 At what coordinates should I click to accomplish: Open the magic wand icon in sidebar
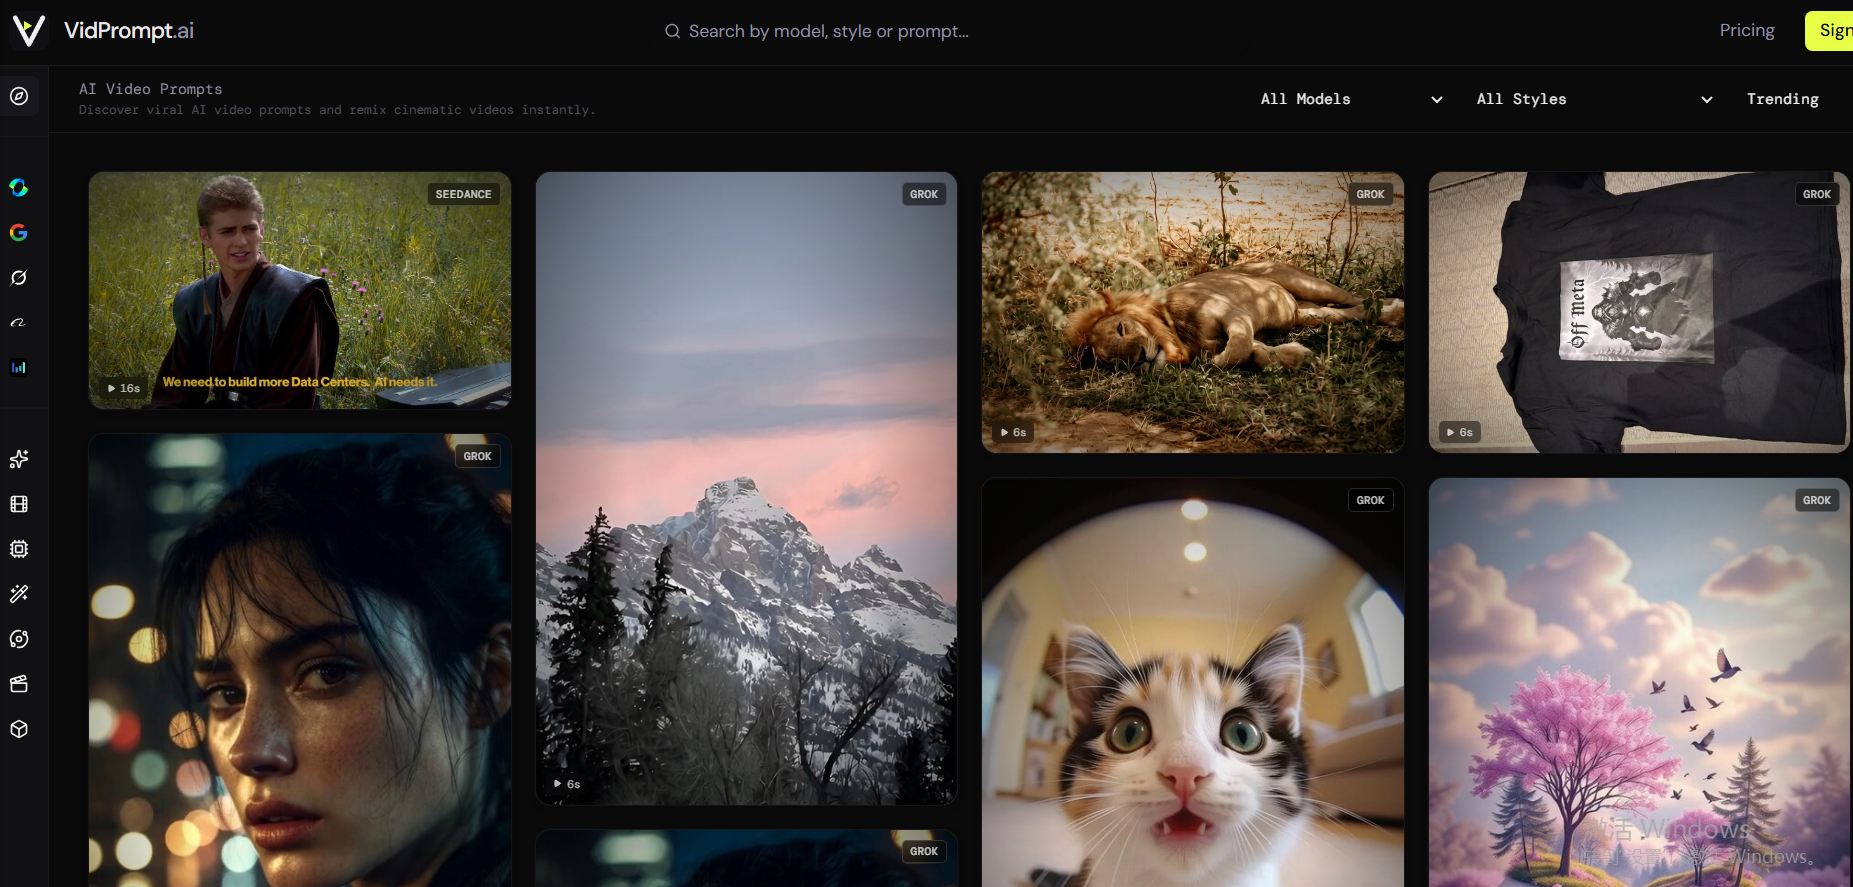click(19, 594)
